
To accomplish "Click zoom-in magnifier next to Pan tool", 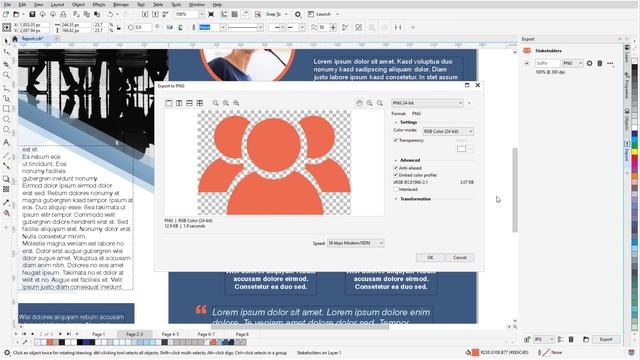I will pos(369,103).
